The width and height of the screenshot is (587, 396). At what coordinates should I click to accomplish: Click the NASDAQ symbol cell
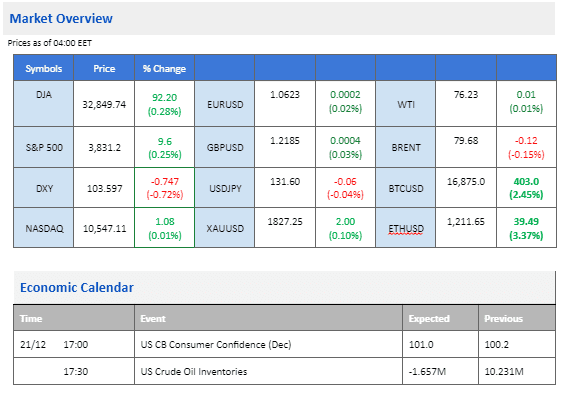click(x=43, y=228)
